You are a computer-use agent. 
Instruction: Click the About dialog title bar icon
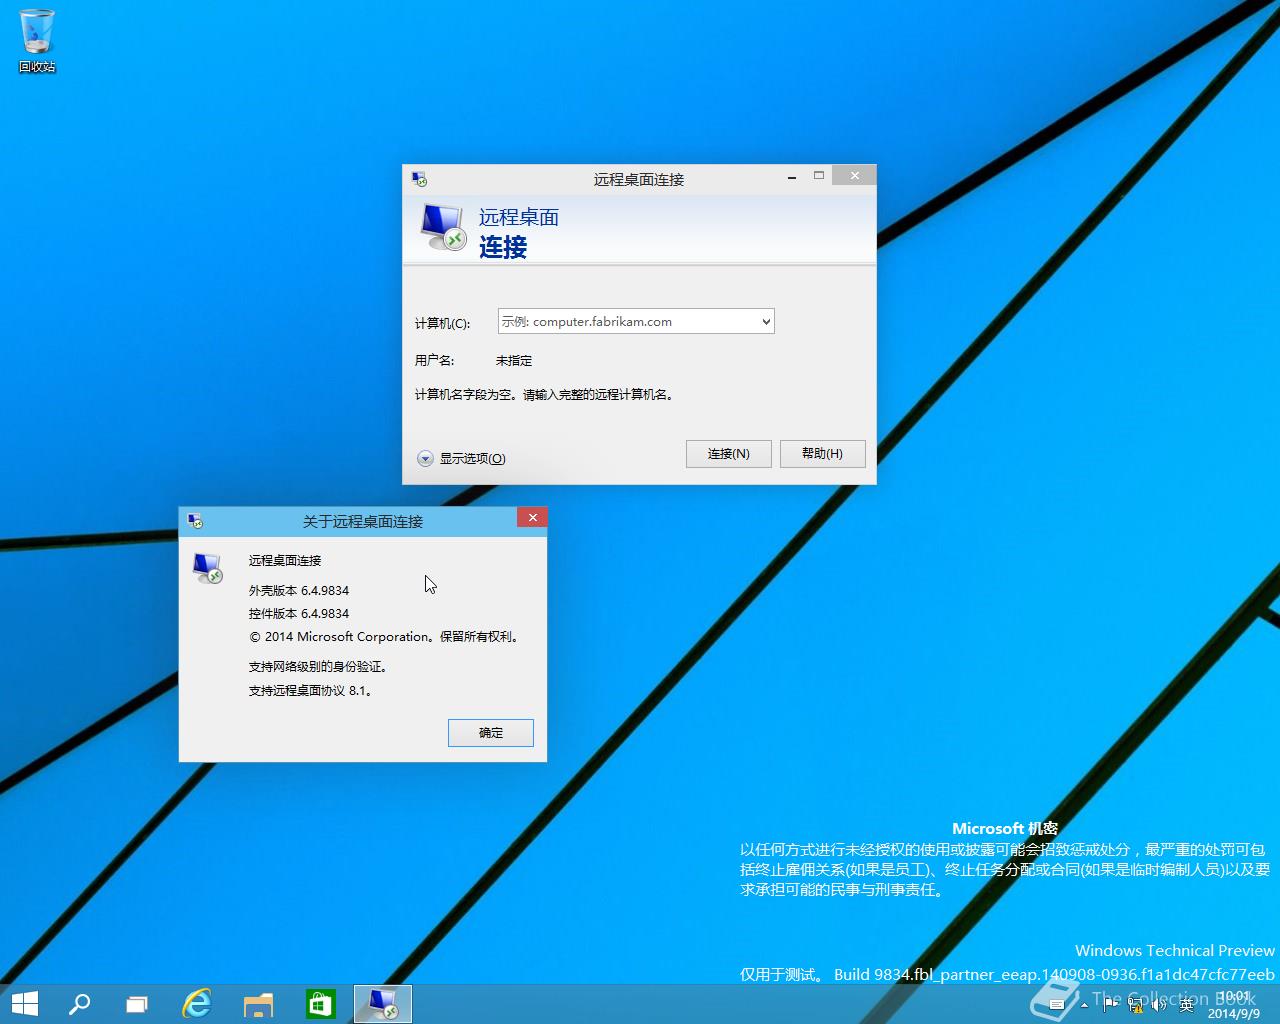pos(195,521)
